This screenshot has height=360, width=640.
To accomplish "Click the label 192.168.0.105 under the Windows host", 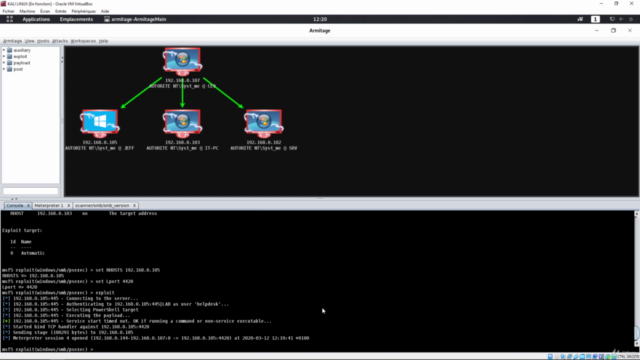I will [100, 142].
